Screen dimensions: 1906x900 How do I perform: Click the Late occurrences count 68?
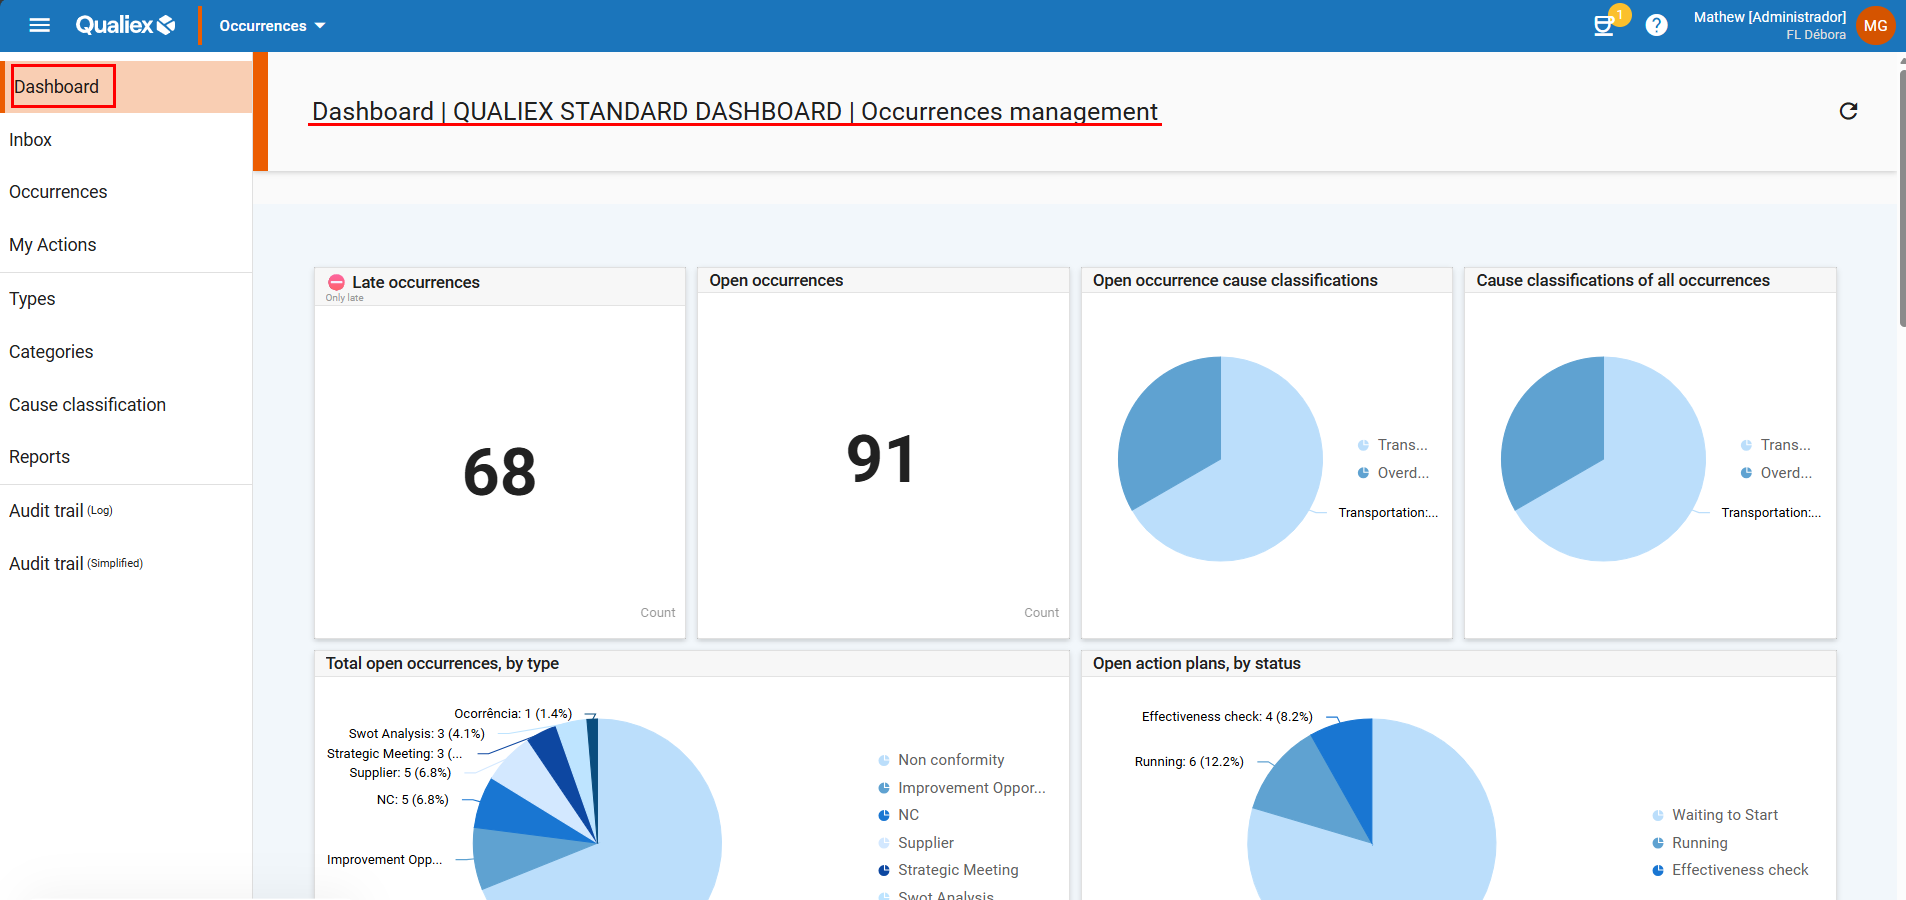pyautogui.click(x=499, y=472)
